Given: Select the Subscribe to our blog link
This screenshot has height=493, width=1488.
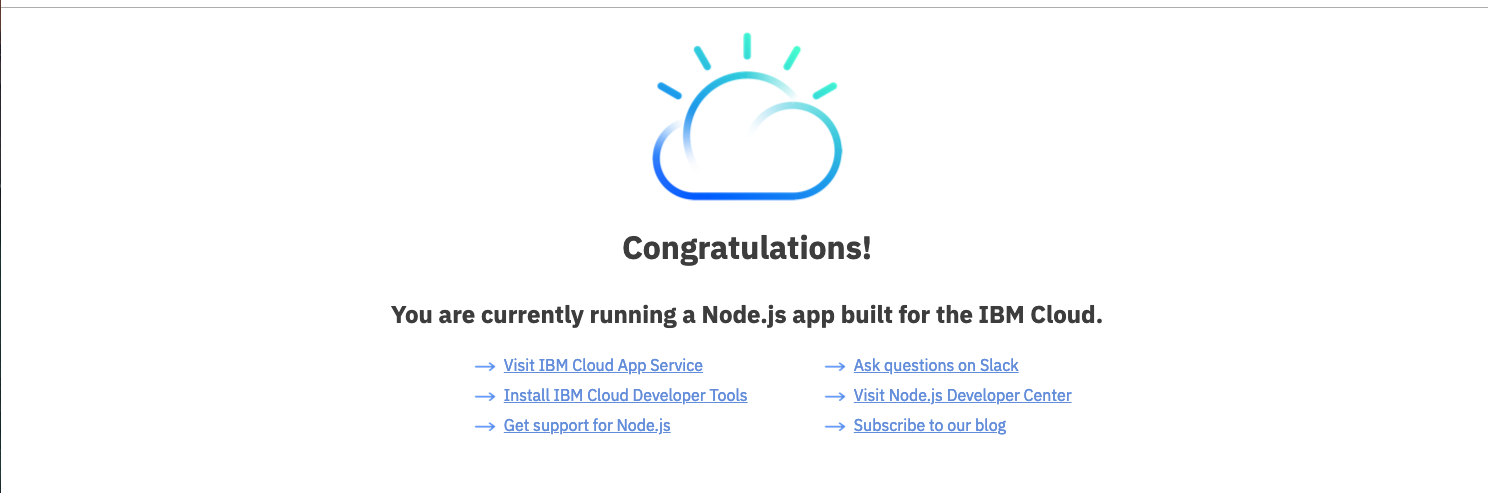Looking at the screenshot, I should point(930,426).
